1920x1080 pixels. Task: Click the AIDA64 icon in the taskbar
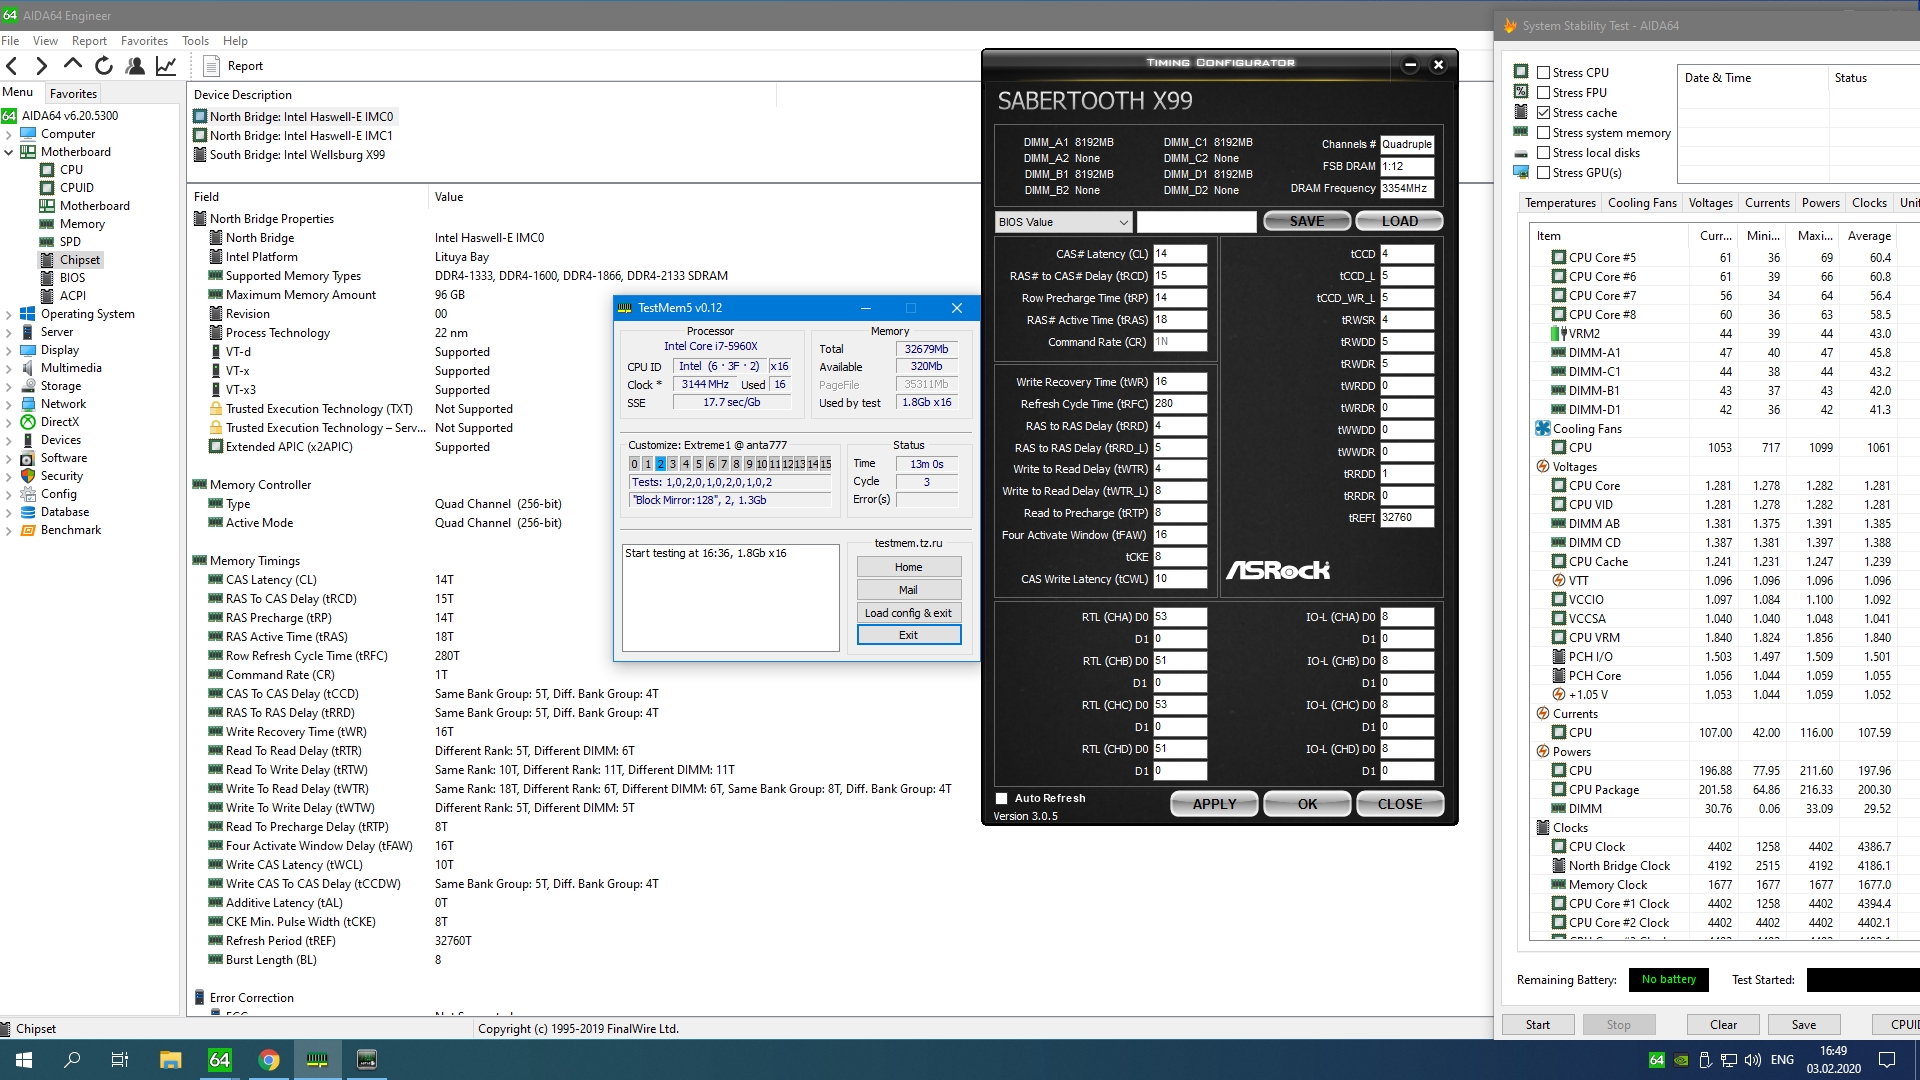219,1060
